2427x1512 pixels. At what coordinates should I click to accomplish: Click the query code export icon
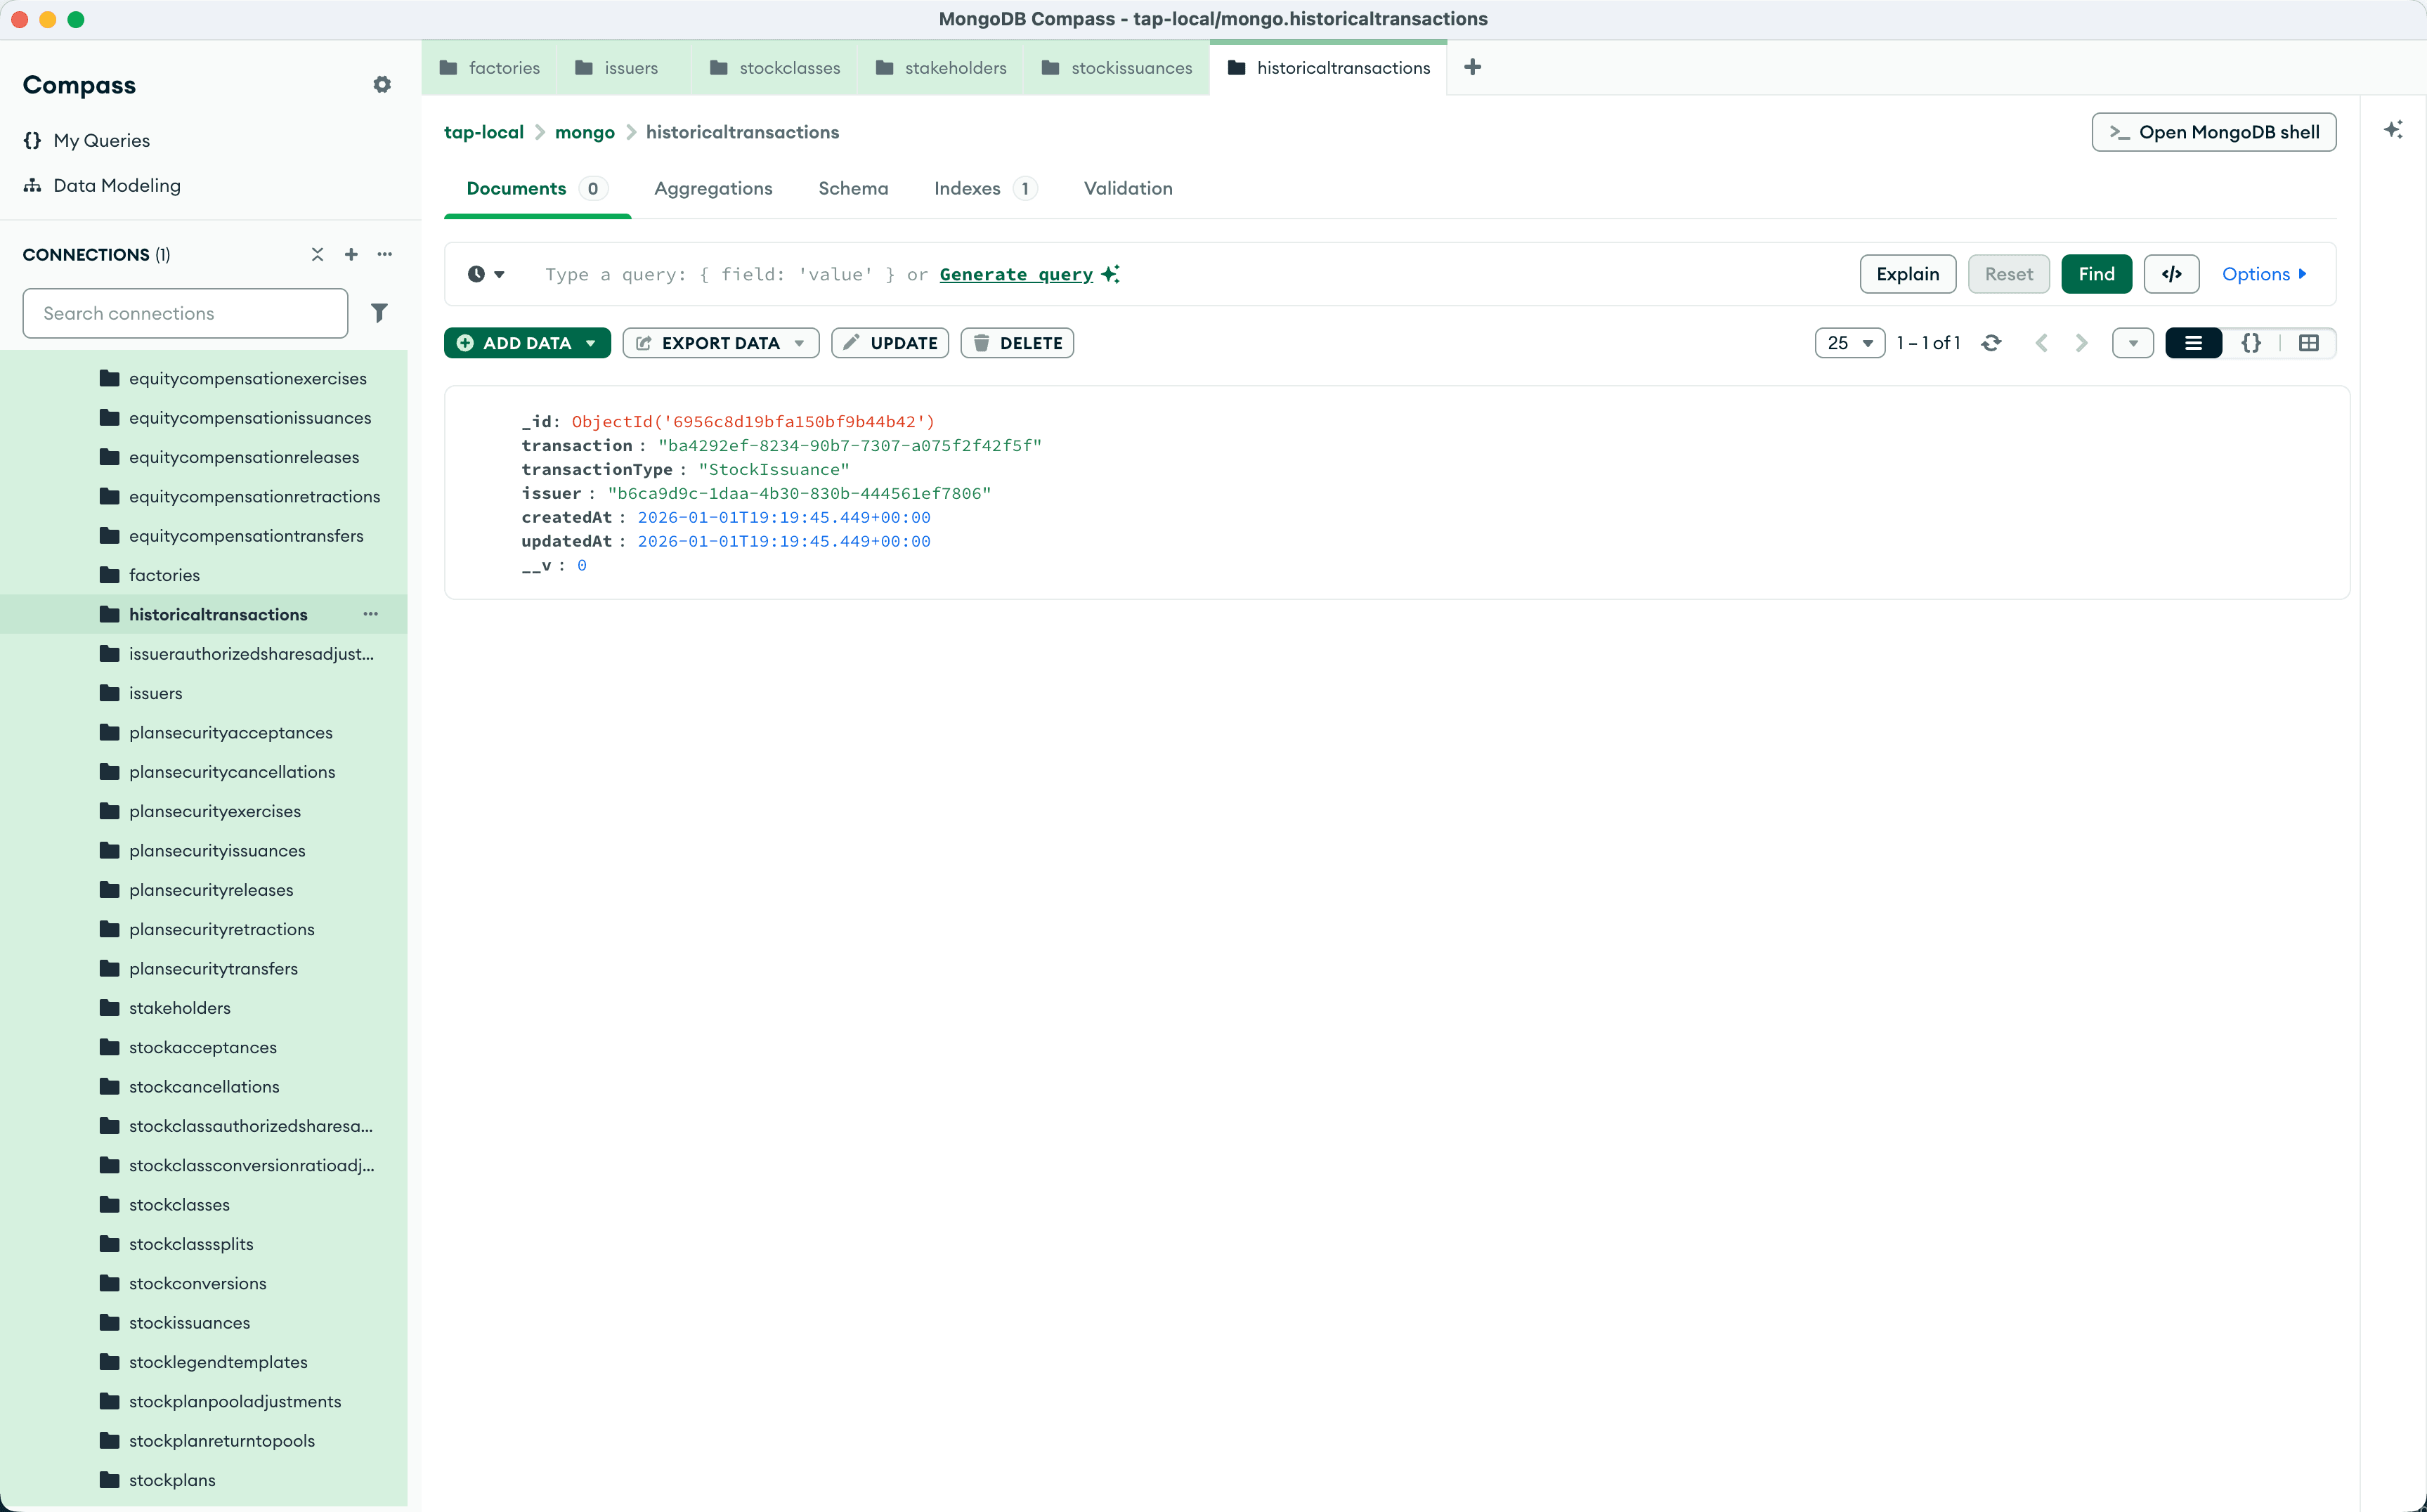[2171, 274]
